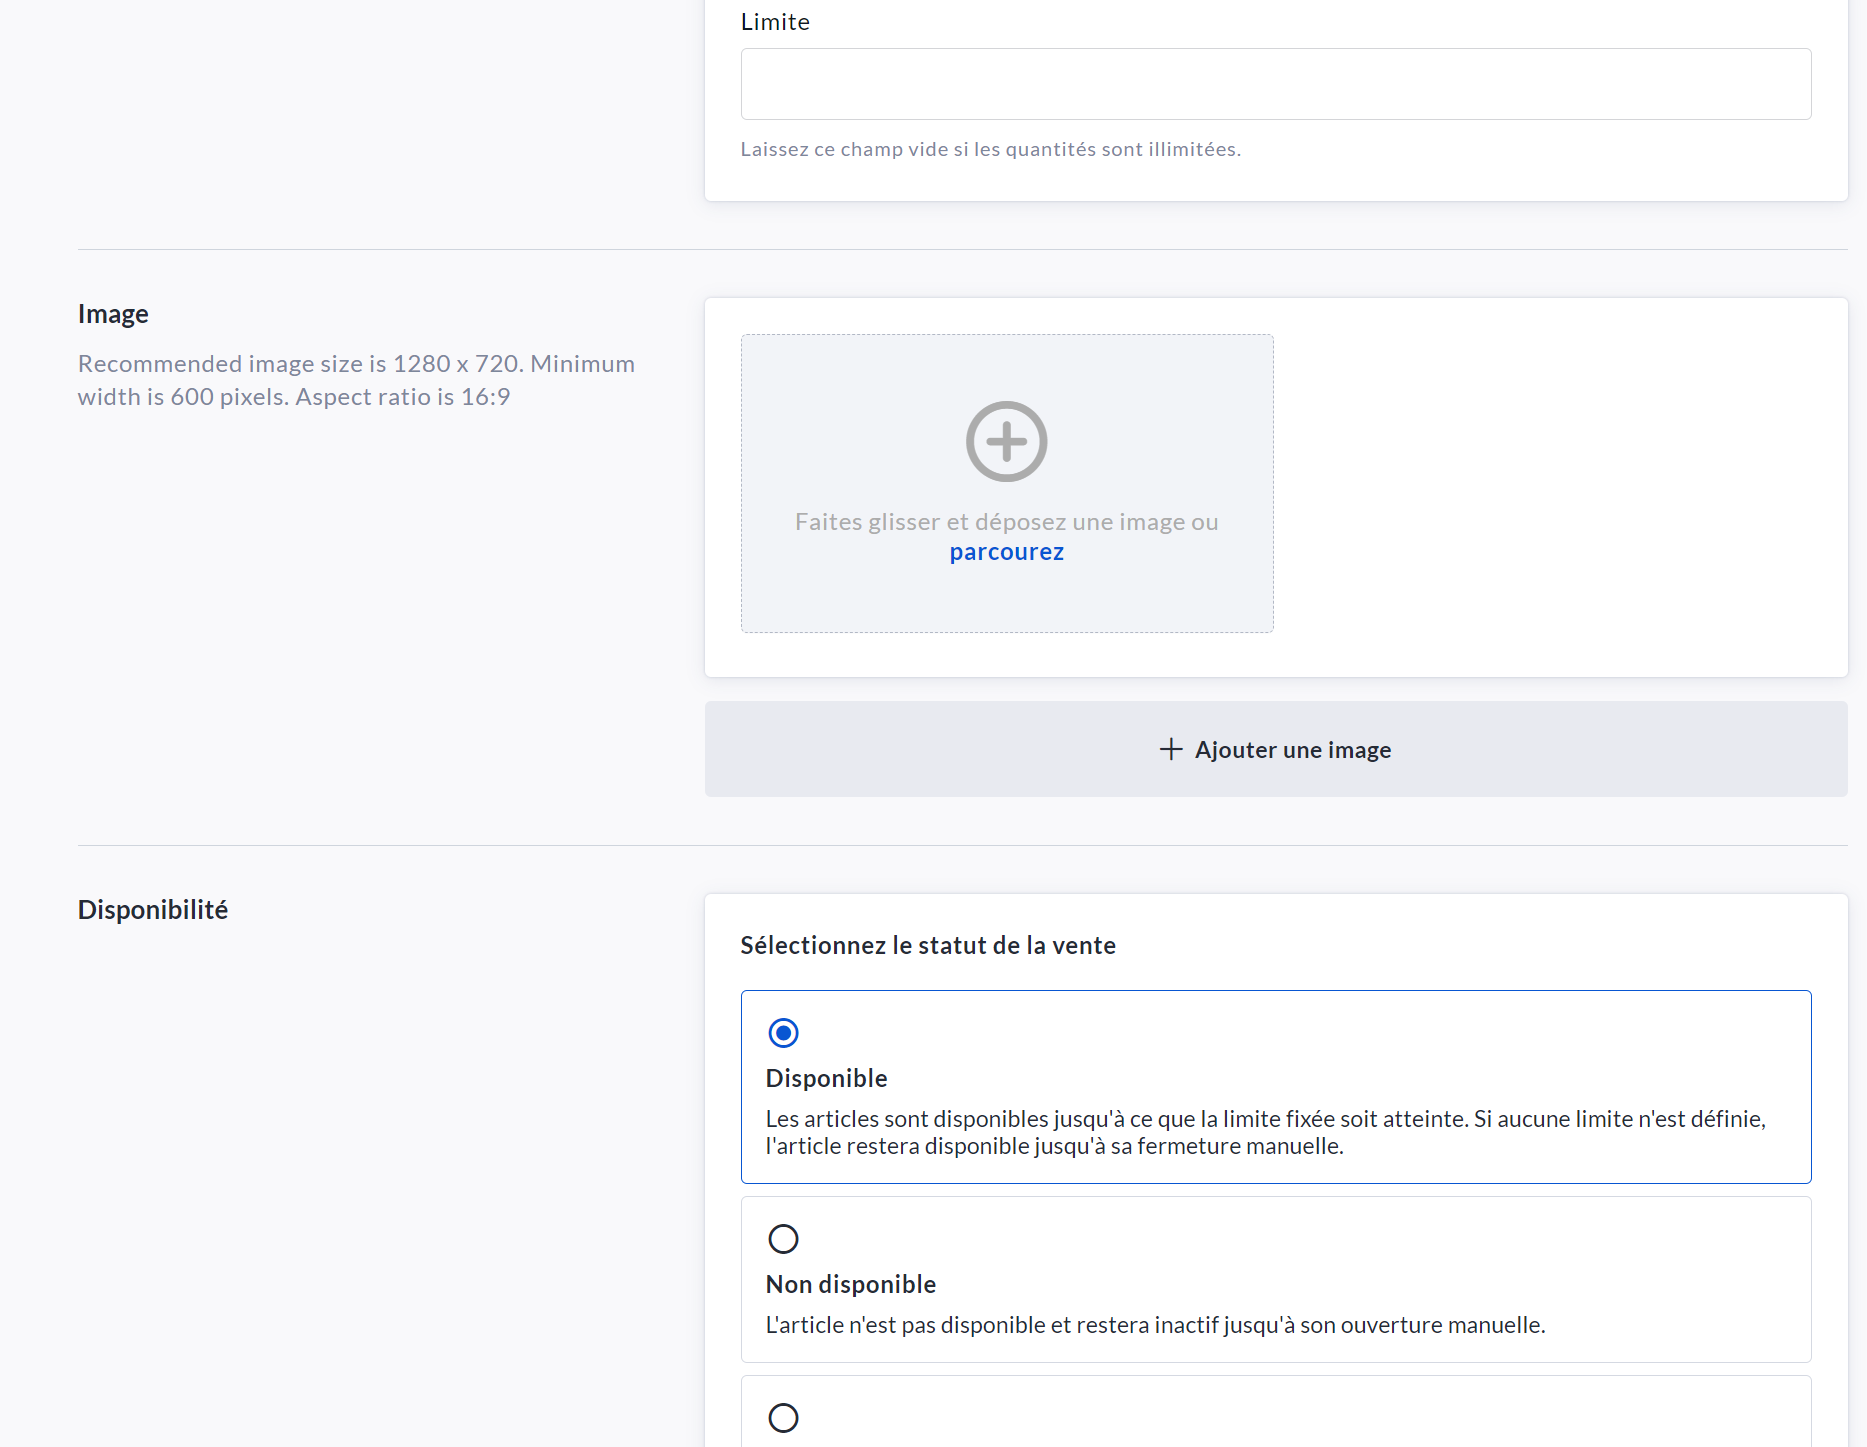
Task: Click the Sélectionnez le statut de la vente heading
Action: (927, 945)
